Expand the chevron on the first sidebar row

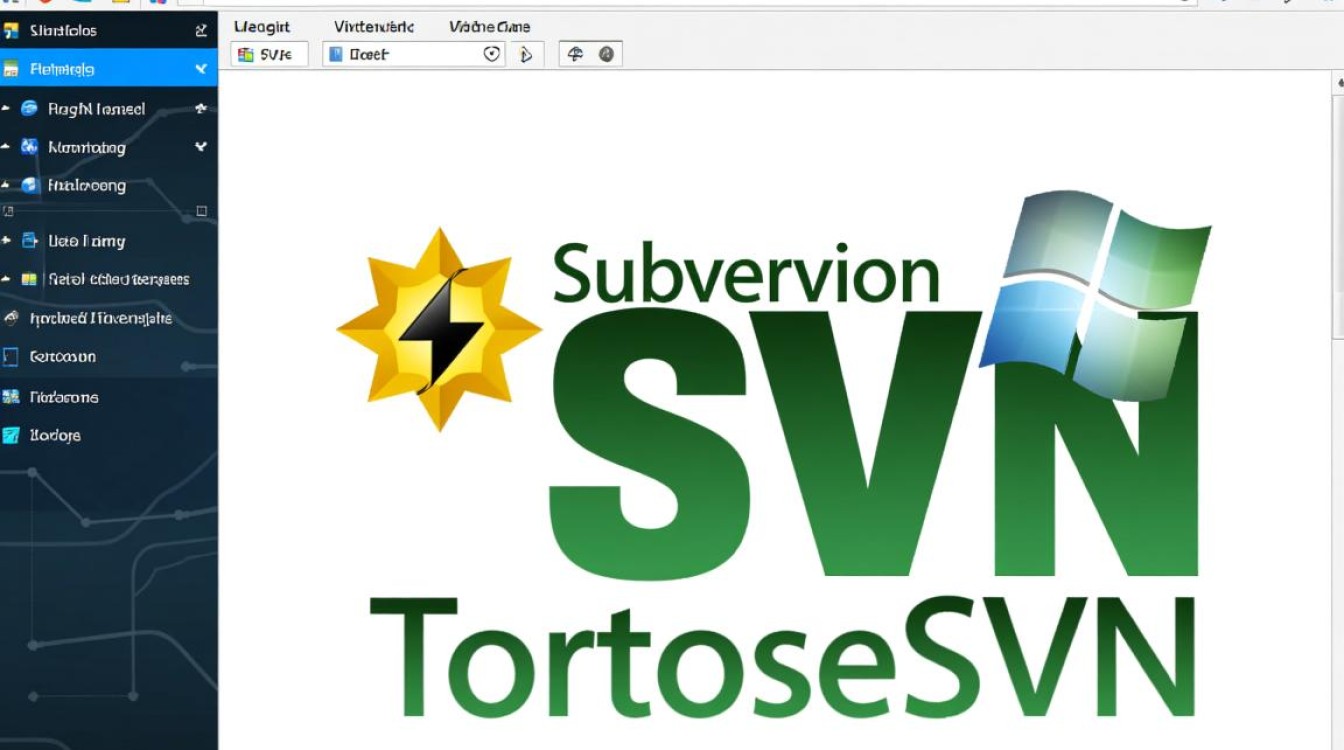[x=204, y=31]
